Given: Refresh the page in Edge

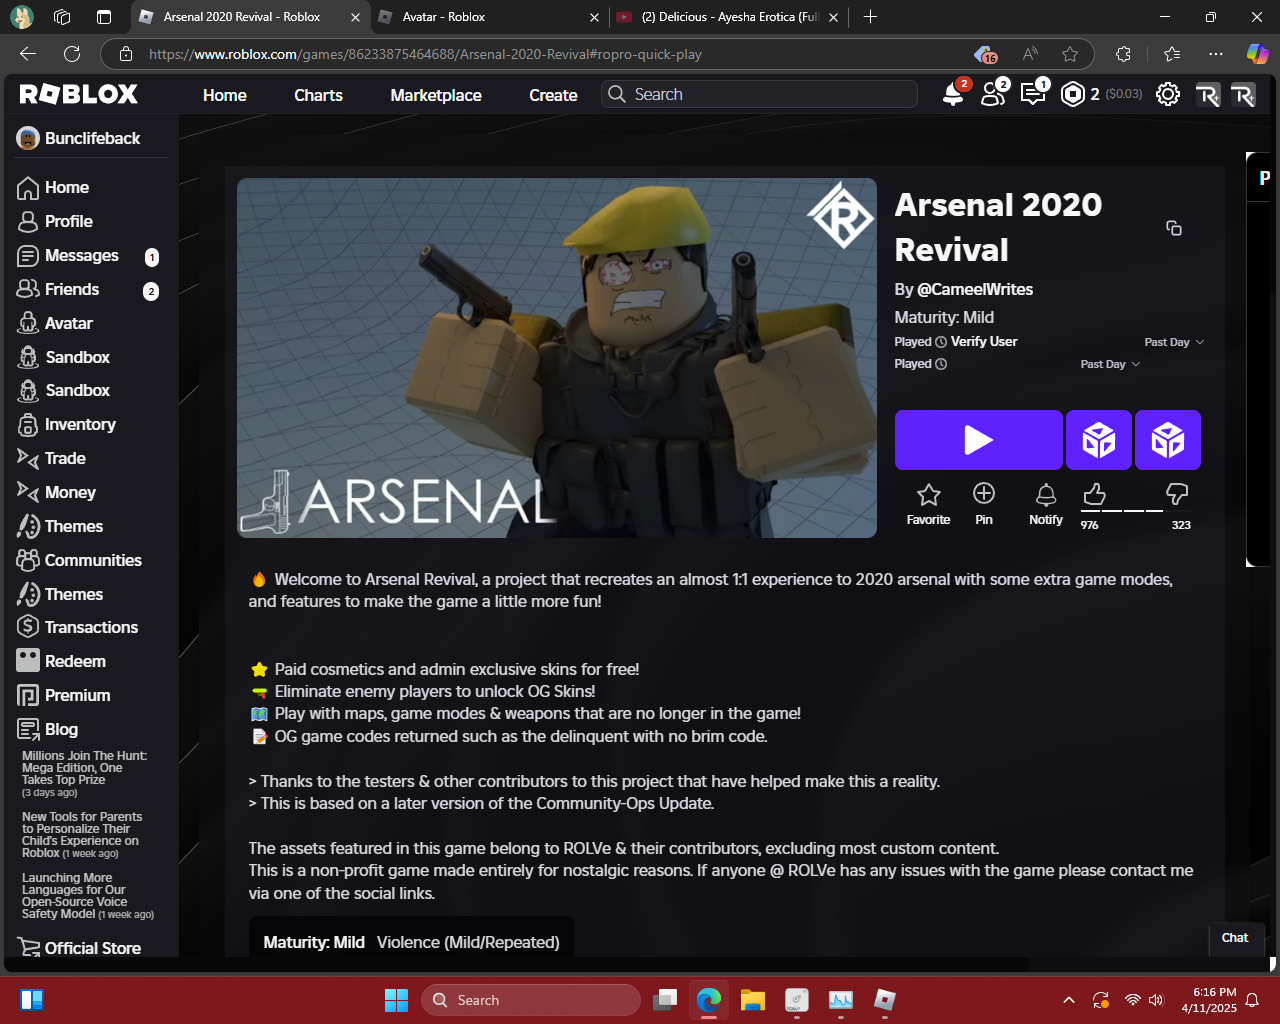Looking at the screenshot, I should pyautogui.click(x=72, y=54).
